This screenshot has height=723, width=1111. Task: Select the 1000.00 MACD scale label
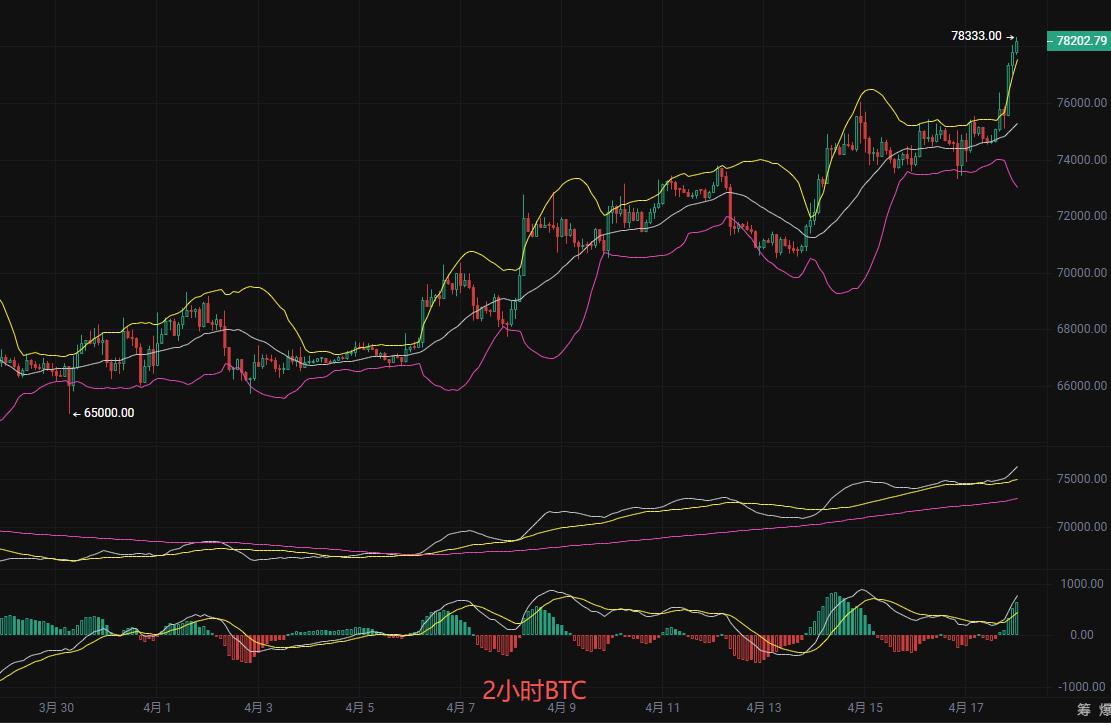1084,584
